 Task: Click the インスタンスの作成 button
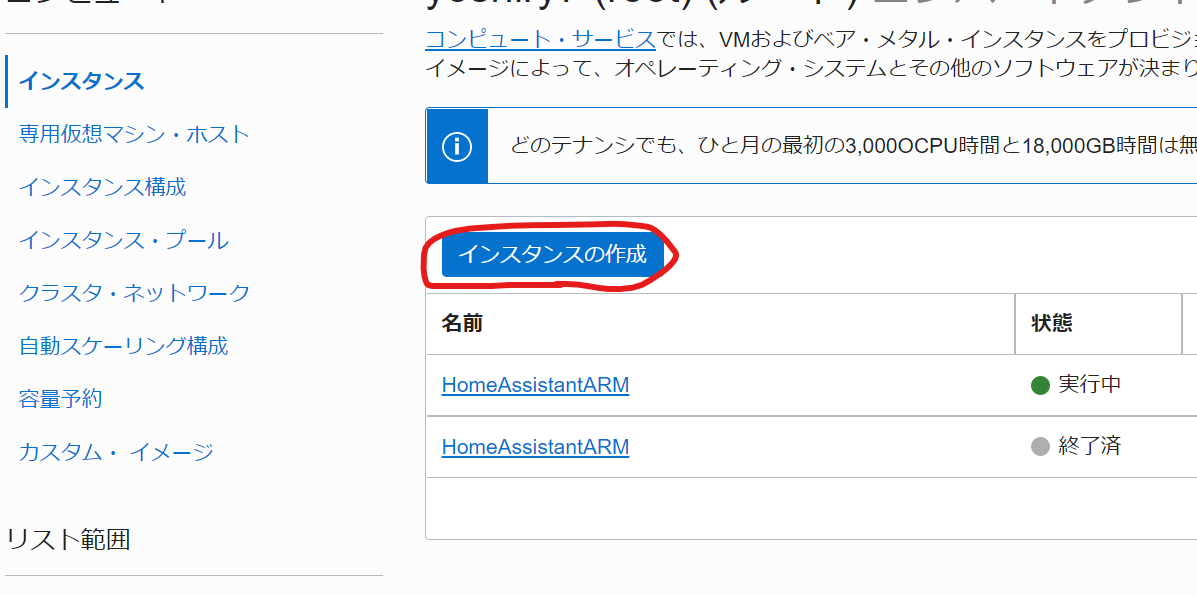[552, 254]
